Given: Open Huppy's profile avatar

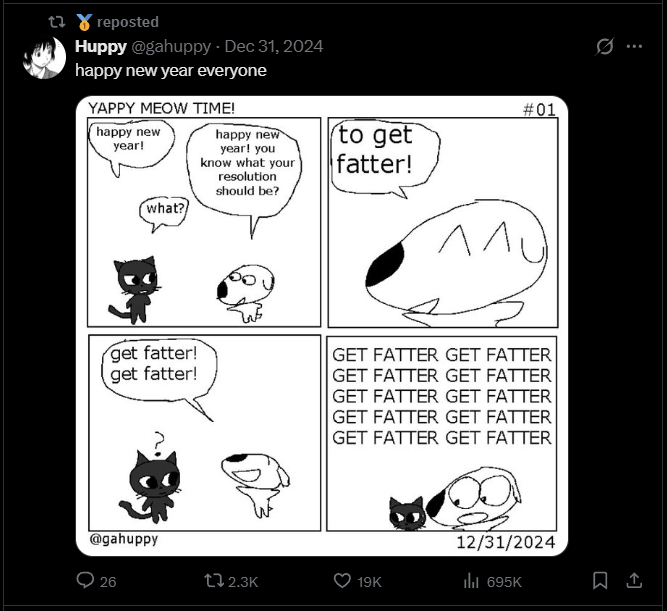Looking at the screenshot, I should [x=44, y=57].
